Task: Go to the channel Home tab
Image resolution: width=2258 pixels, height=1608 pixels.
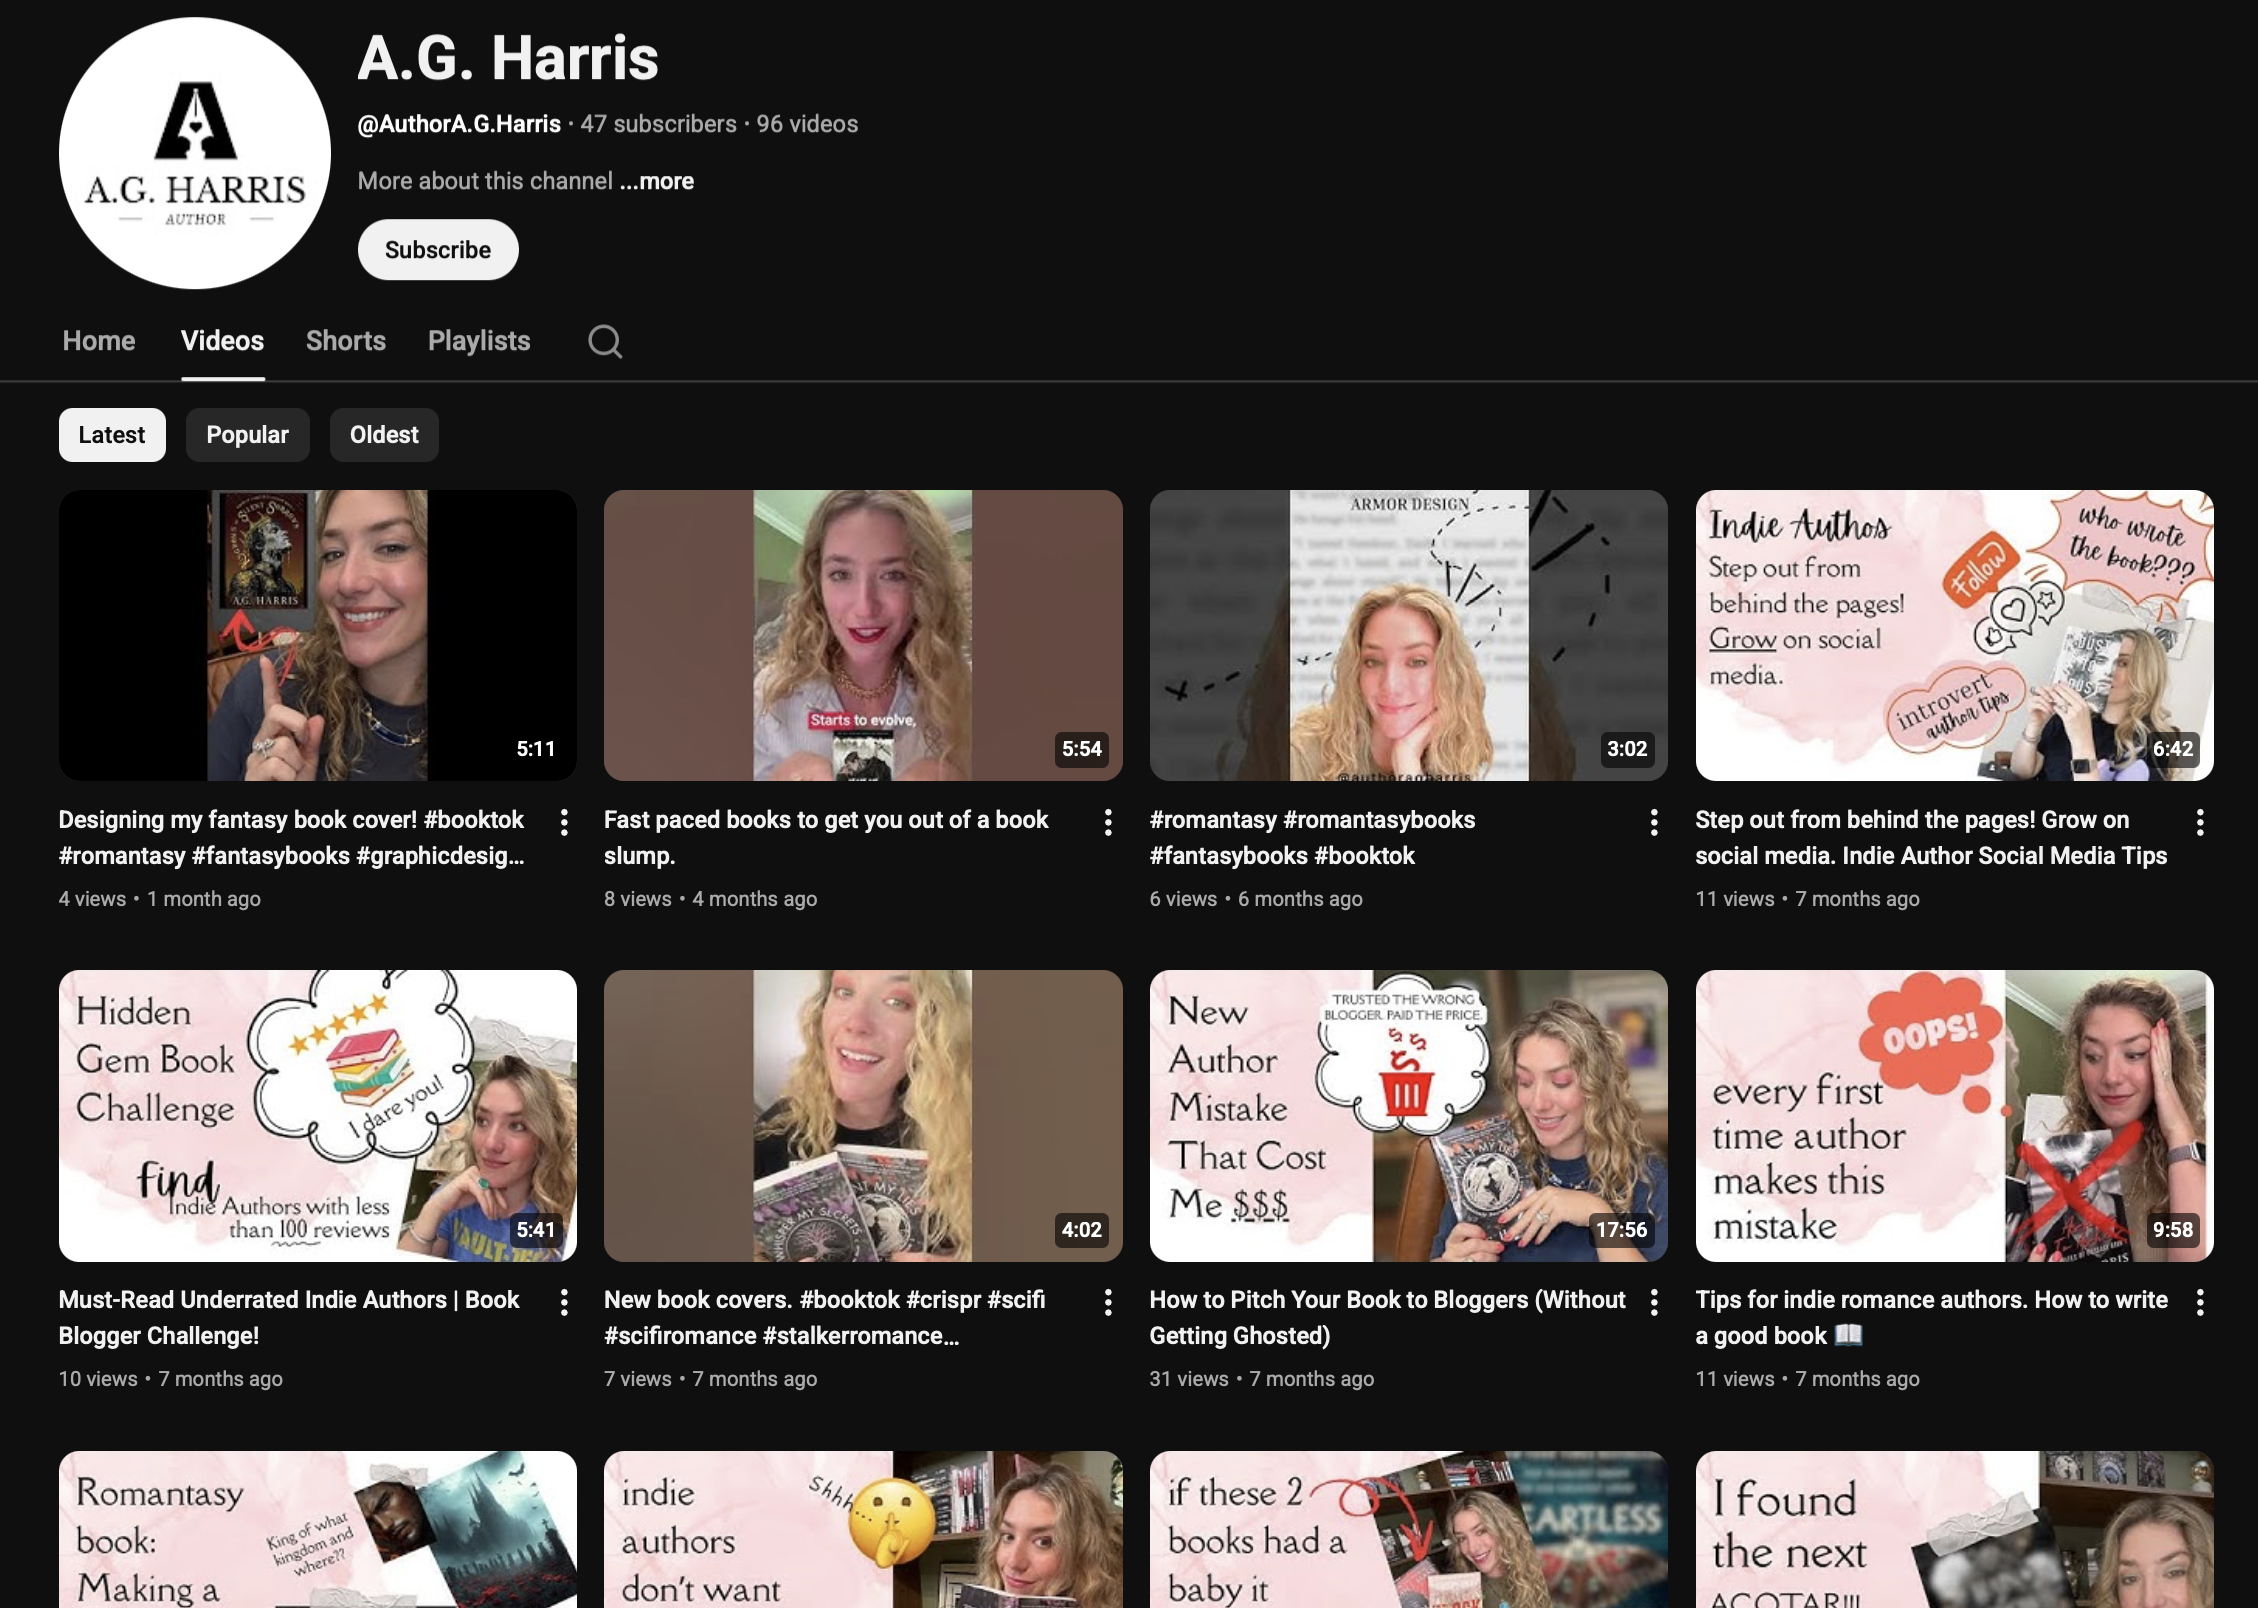Action: pyautogui.click(x=99, y=341)
